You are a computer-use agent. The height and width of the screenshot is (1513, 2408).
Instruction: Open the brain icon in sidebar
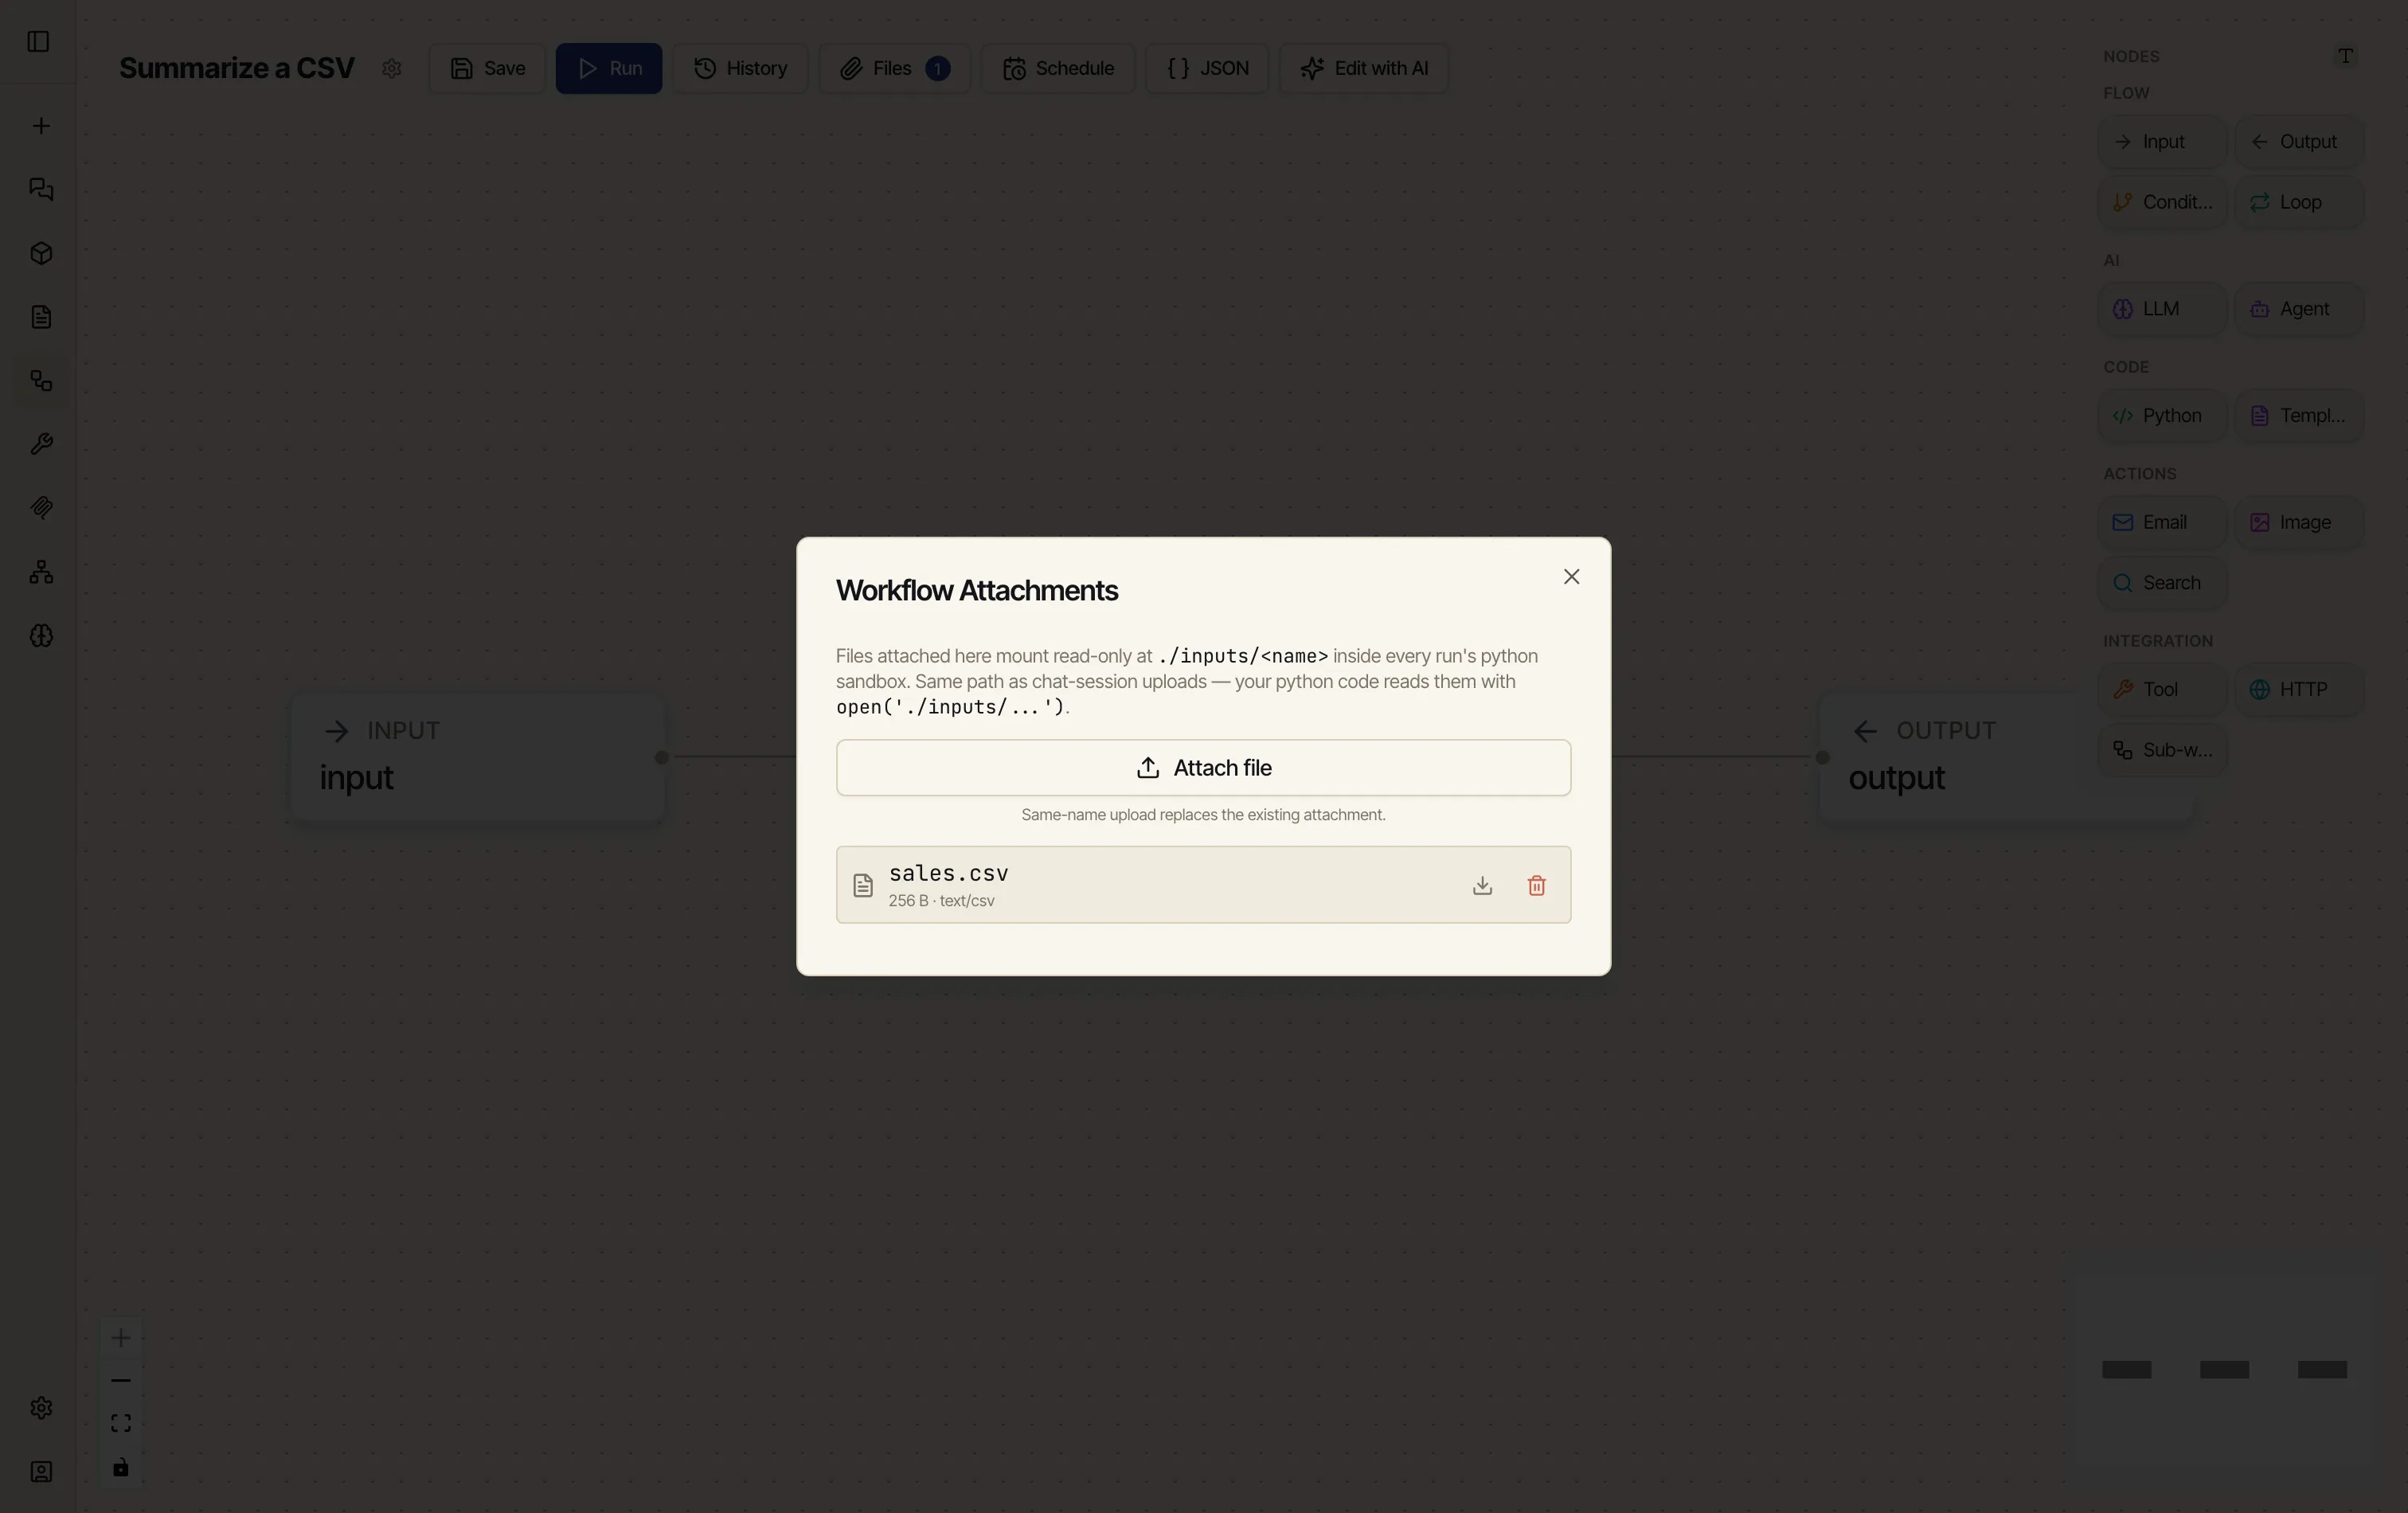point(41,636)
